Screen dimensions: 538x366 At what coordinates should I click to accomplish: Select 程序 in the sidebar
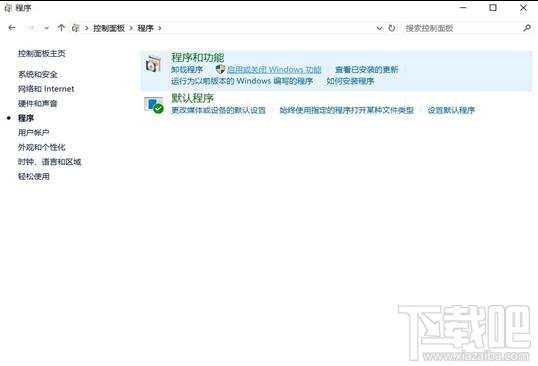[x=26, y=118]
